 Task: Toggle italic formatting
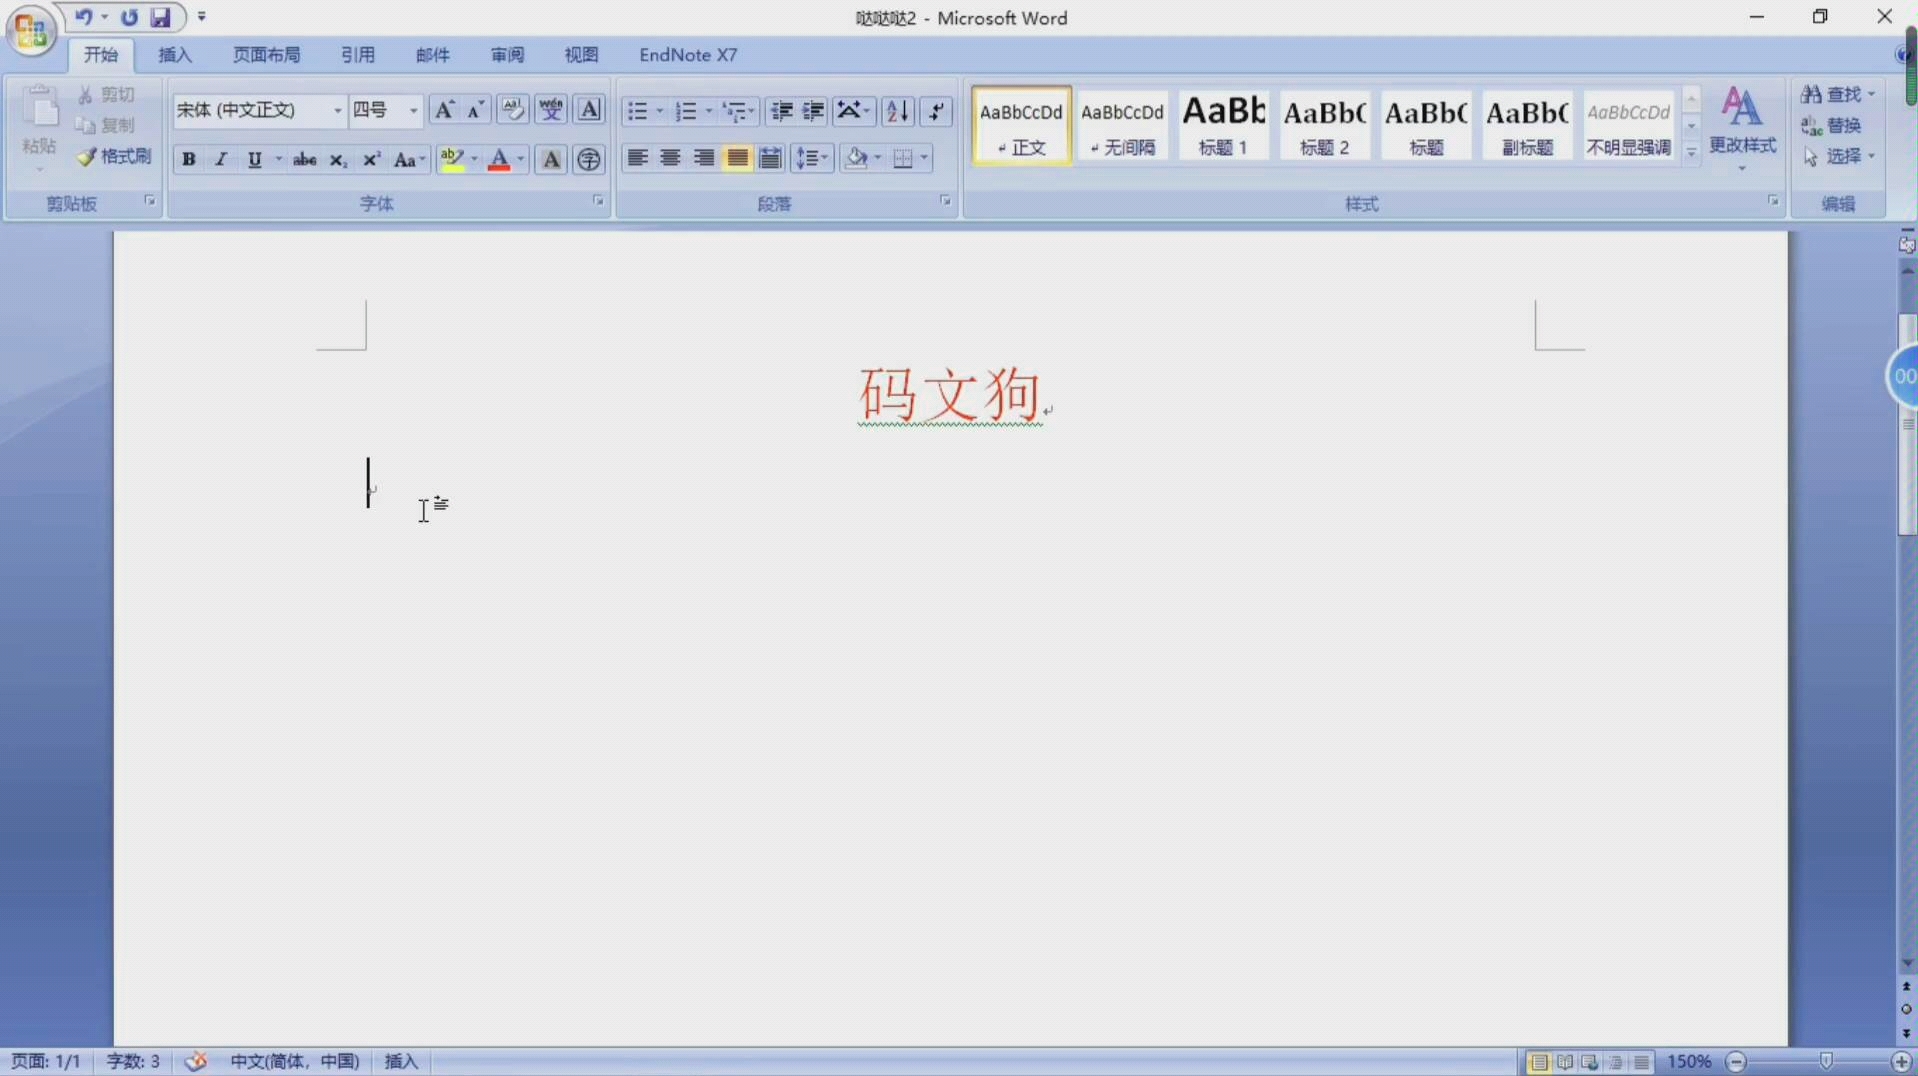point(221,159)
